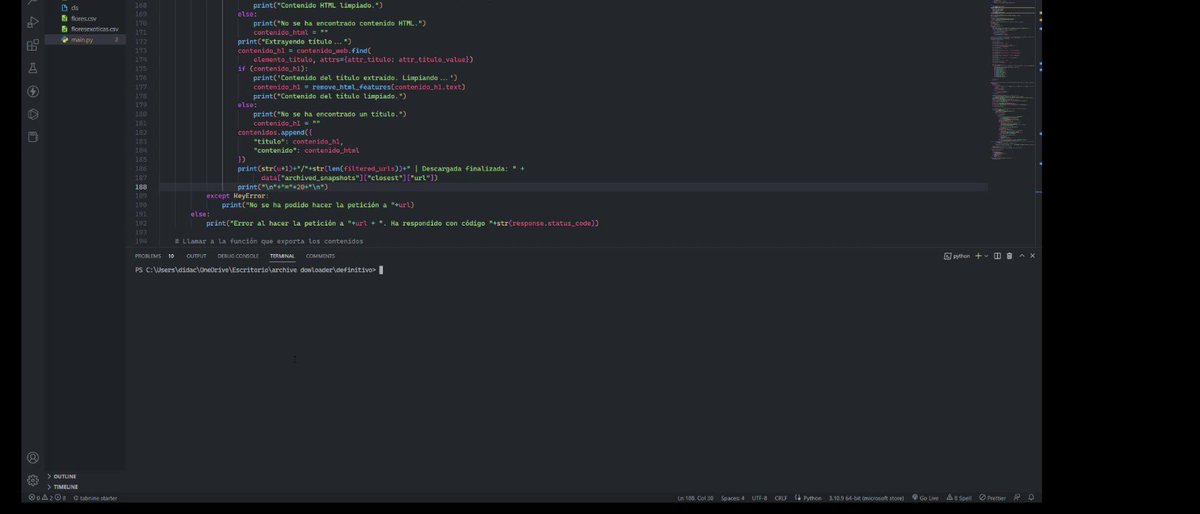The height and width of the screenshot is (514, 1200).
Task: Click the 'contenidos.append({' line
Action: click(275, 132)
